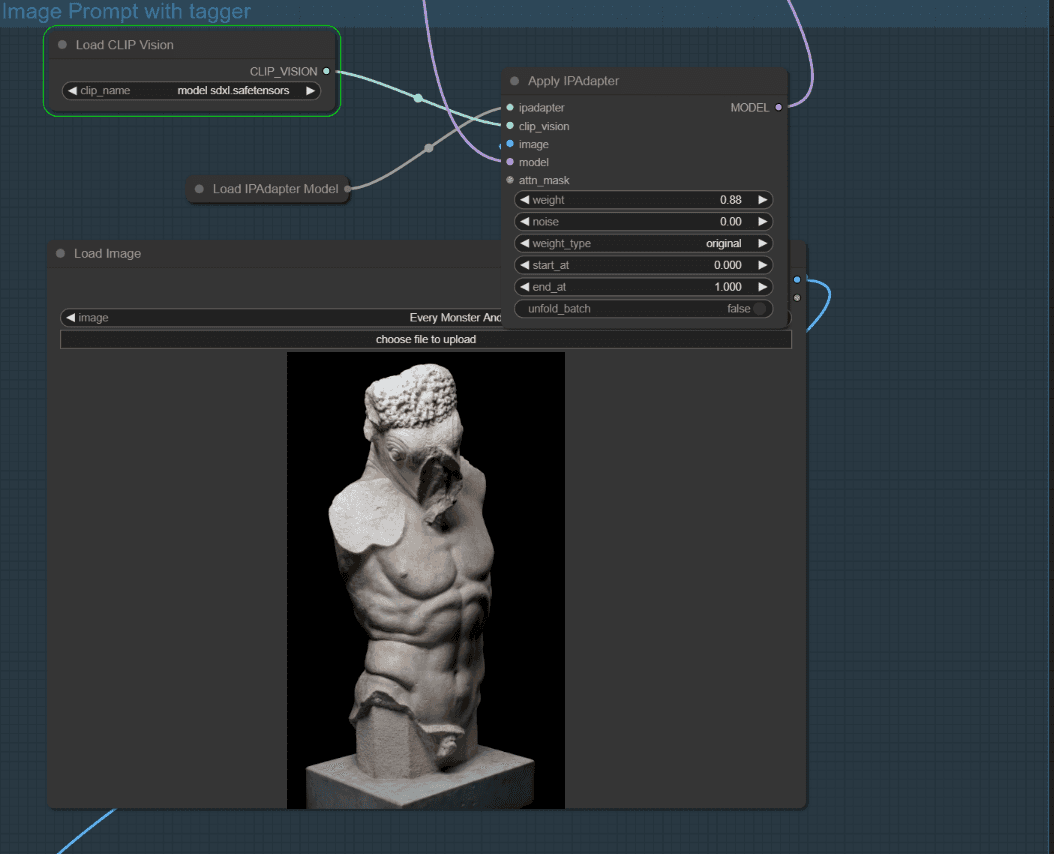
Task: Collapse the Load Image node dot
Action: [x=61, y=254]
